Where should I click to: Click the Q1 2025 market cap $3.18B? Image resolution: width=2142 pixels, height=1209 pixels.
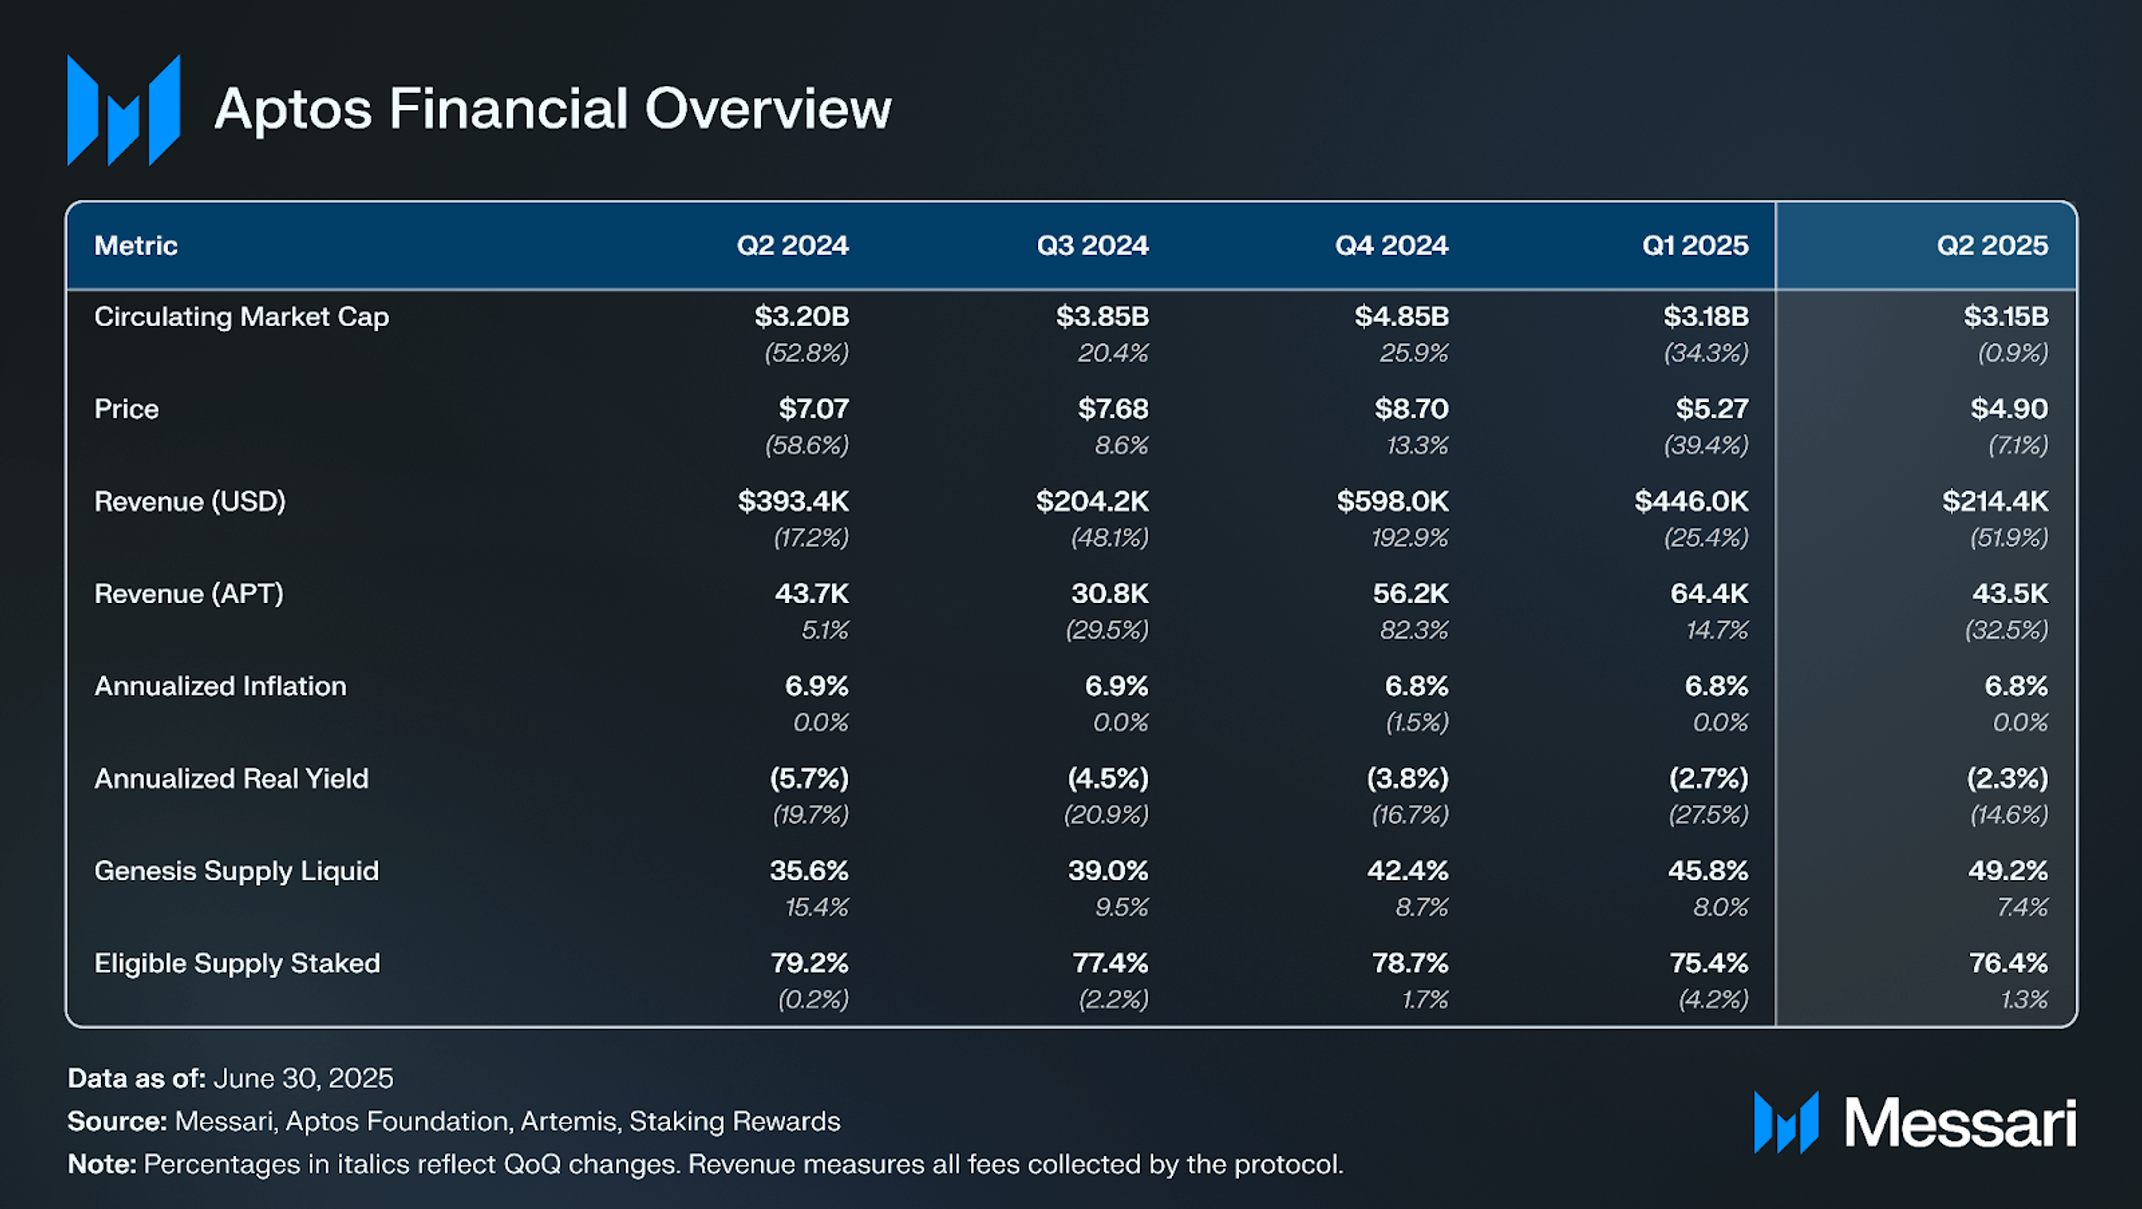[x=1706, y=317]
